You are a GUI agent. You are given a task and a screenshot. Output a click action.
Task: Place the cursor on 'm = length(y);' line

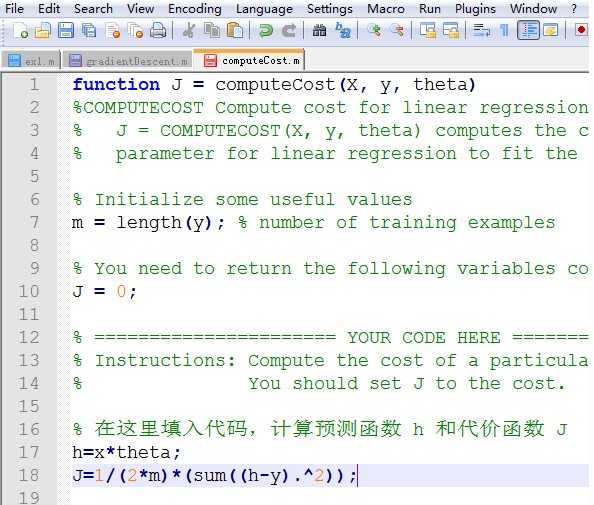click(x=149, y=222)
